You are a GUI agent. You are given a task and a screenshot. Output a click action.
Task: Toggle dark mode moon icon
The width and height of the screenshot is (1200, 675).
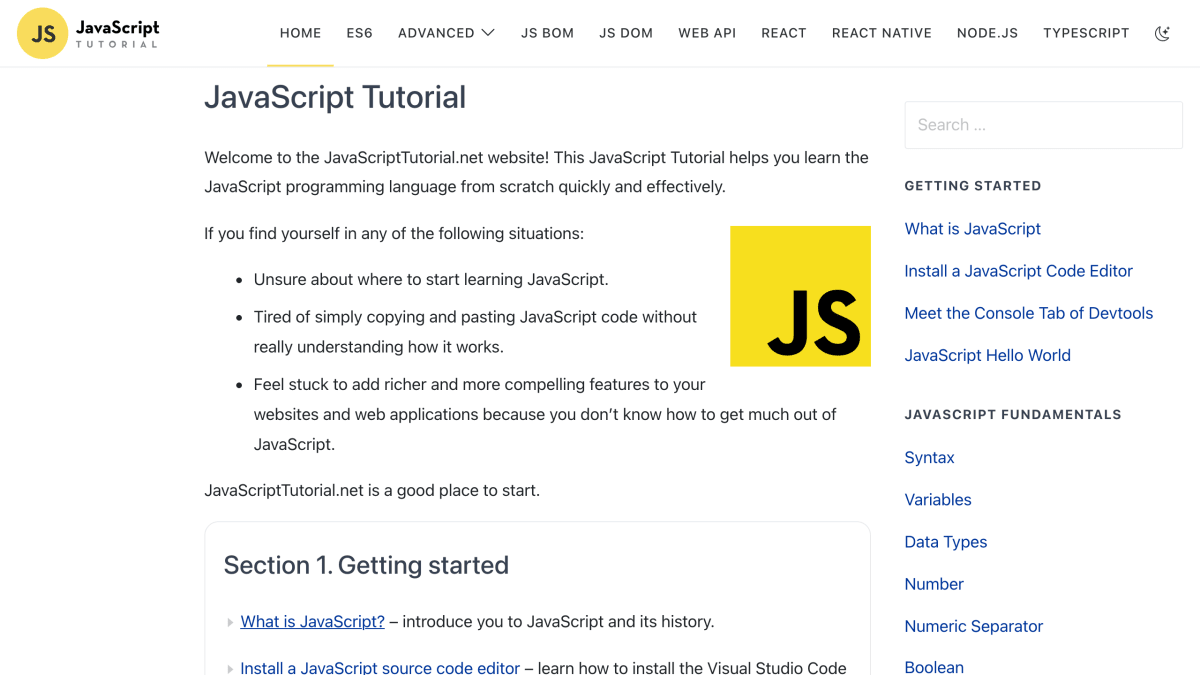[1162, 33]
